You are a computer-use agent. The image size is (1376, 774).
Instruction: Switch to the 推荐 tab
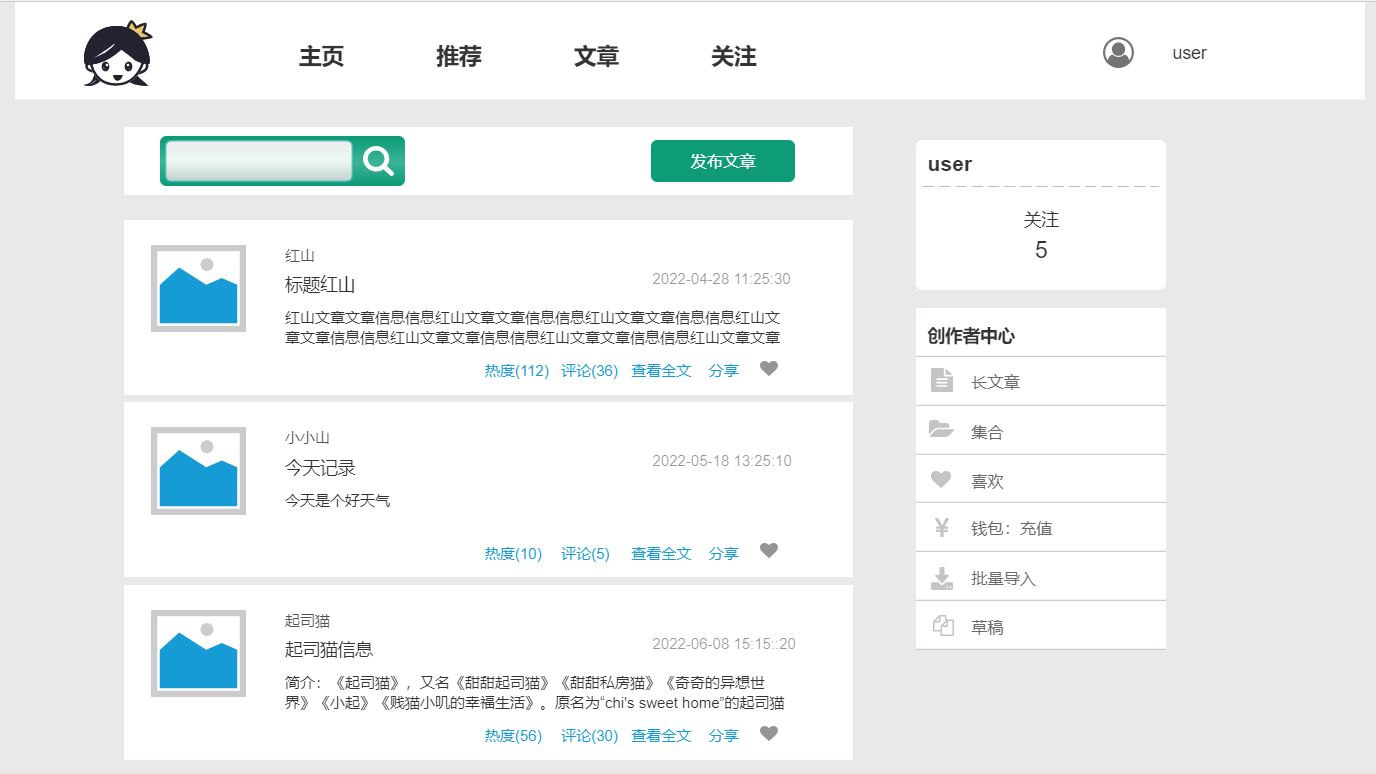point(458,57)
